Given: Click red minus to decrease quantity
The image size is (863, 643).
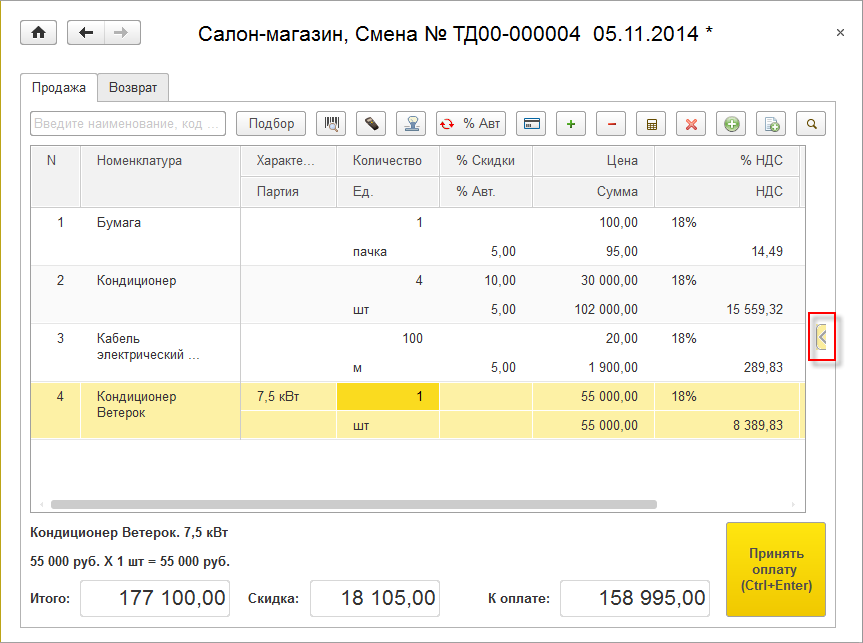Looking at the screenshot, I should click(x=611, y=124).
